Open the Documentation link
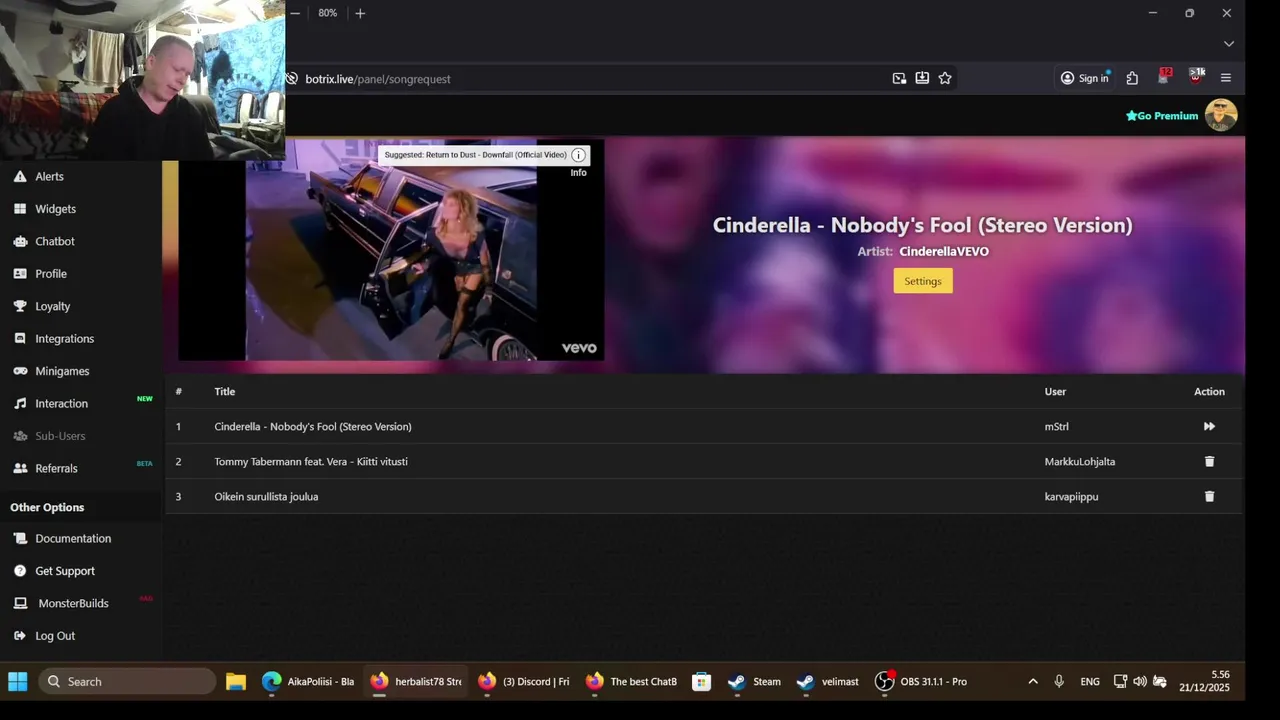 point(73,538)
